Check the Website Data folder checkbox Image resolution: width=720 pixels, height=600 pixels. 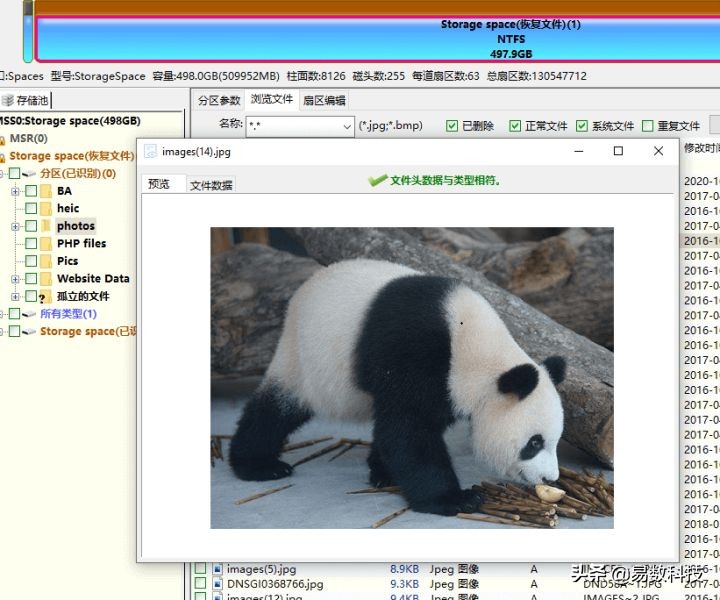point(31,278)
